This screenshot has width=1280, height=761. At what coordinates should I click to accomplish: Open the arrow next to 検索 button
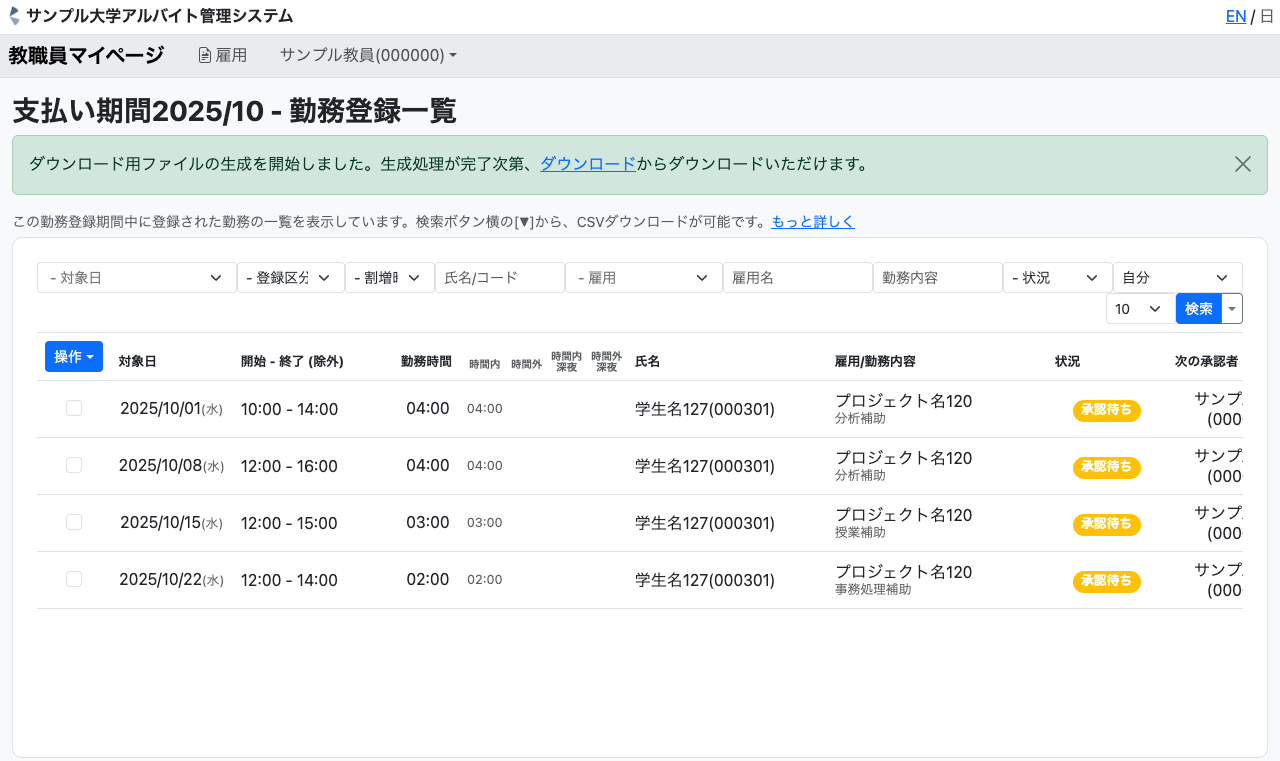tap(1232, 309)
